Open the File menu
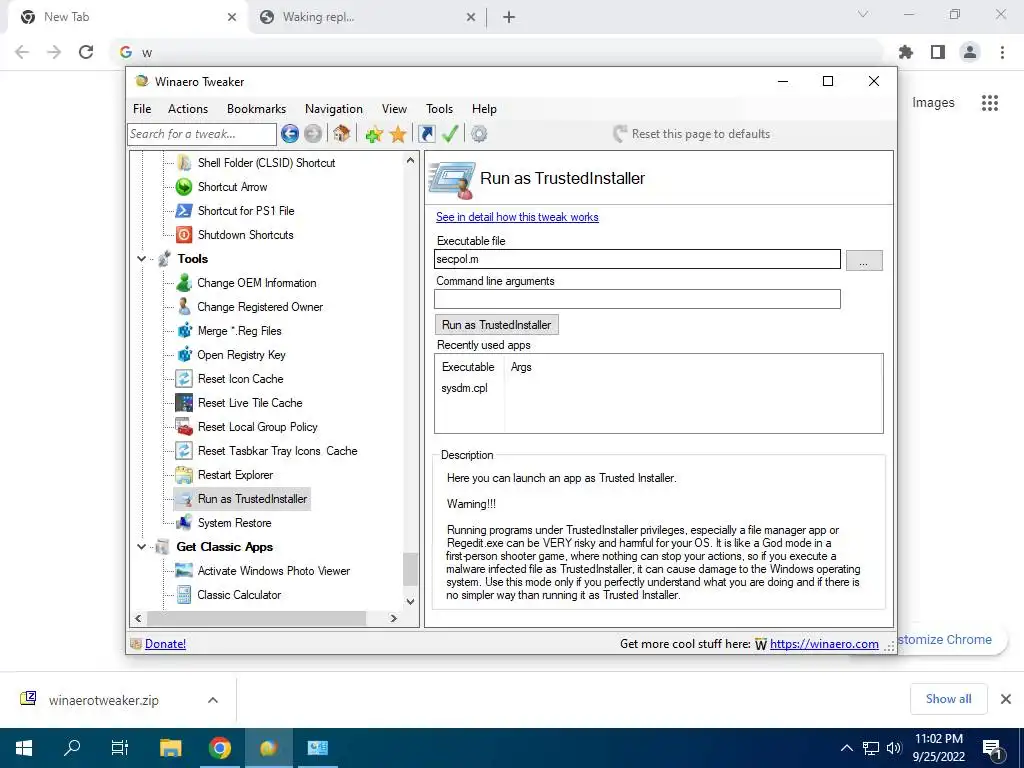Image resolution: width=1024 pixels, height=768 pixels. tap(142, 109)
